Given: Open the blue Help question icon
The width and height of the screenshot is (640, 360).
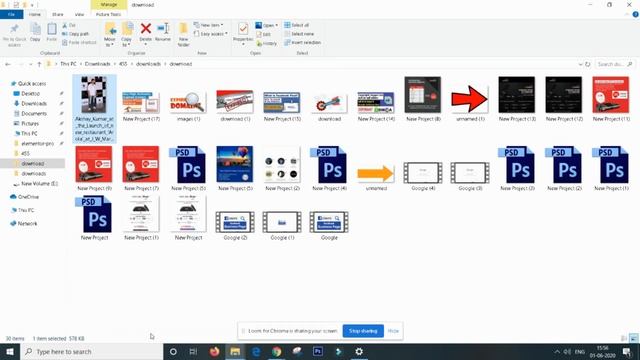Looking at the screenshot, I should coord(636,14).
